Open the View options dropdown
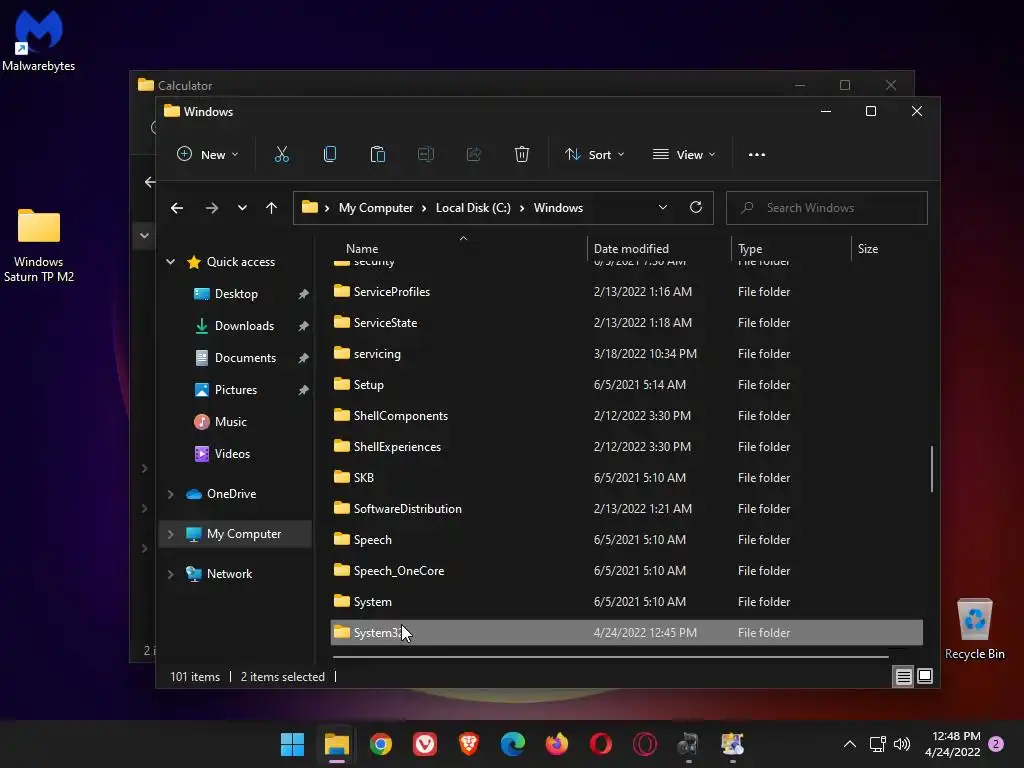 tap(684, 155)
